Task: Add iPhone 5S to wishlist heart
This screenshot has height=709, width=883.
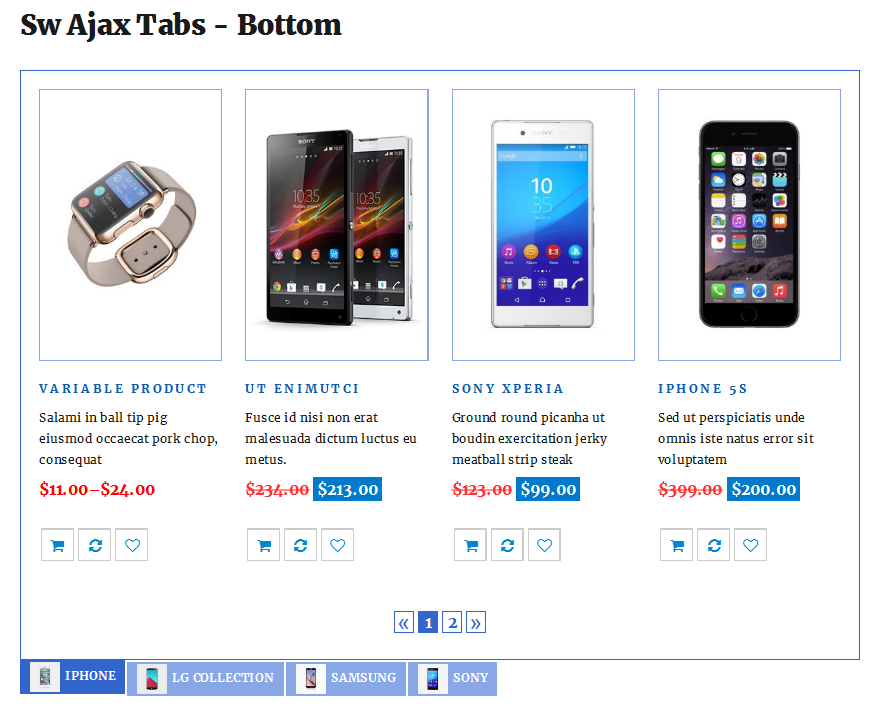Action: pyautogui.click(x=751, y=545)
